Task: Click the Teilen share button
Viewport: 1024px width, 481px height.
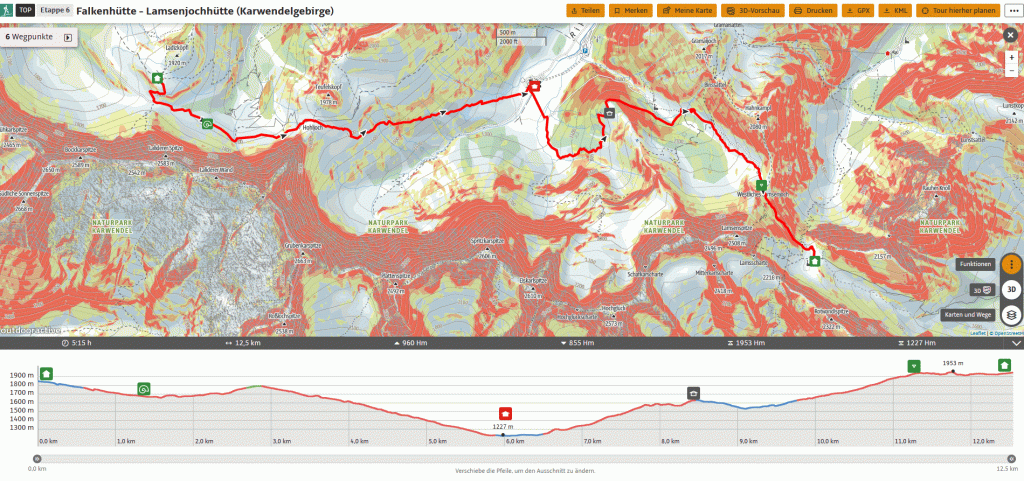Action: click(x=586, y=10)
